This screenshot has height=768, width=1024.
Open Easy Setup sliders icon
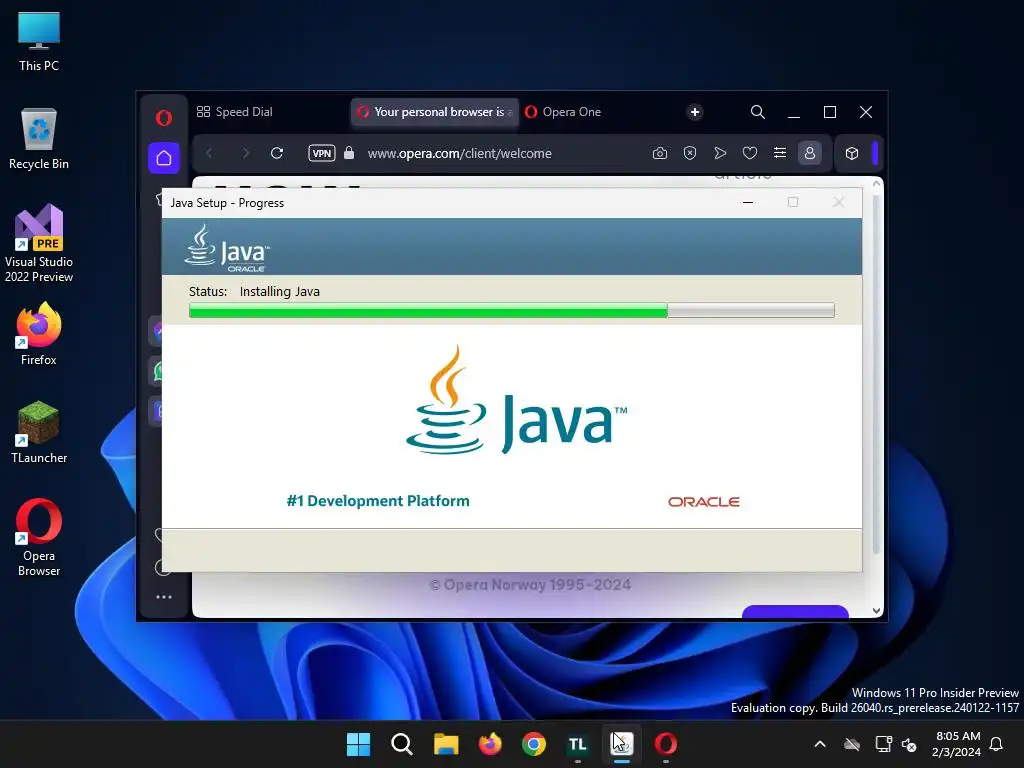pos(780,153)
